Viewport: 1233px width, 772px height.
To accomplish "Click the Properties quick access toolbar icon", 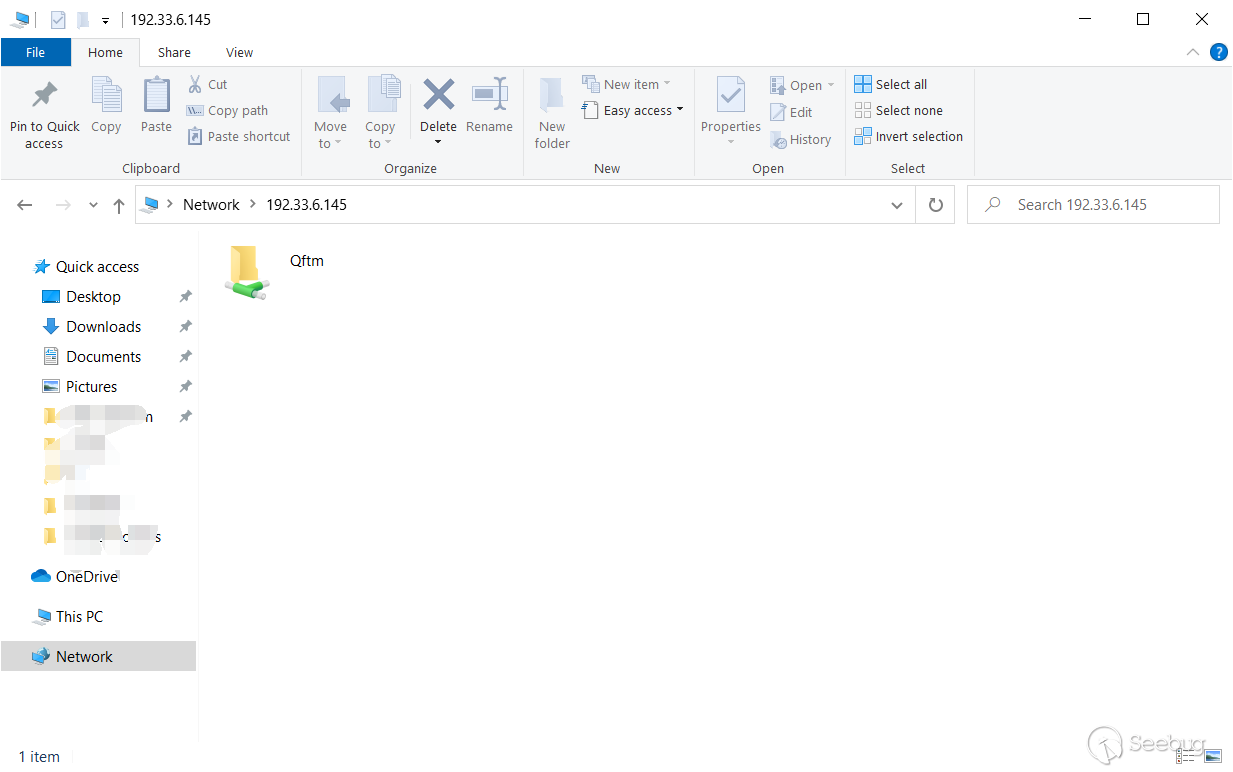I will [x=58, y=19].
